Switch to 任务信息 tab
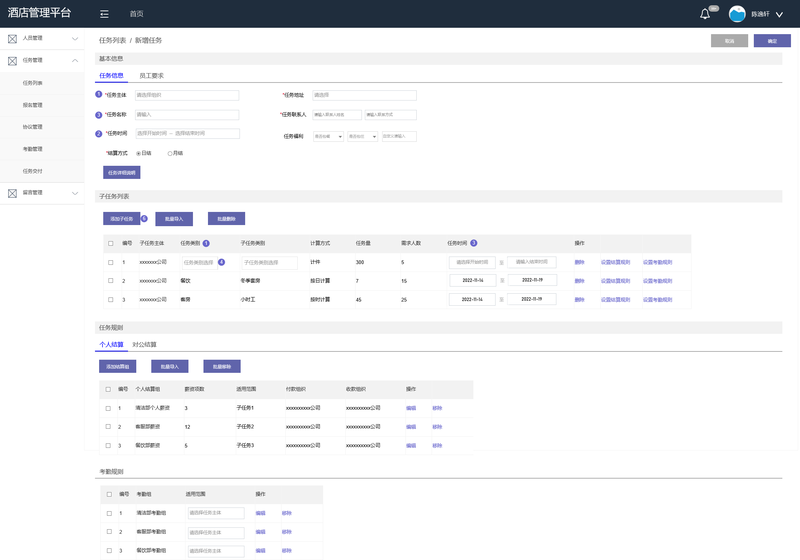800x560 pixels. point(111,75)
